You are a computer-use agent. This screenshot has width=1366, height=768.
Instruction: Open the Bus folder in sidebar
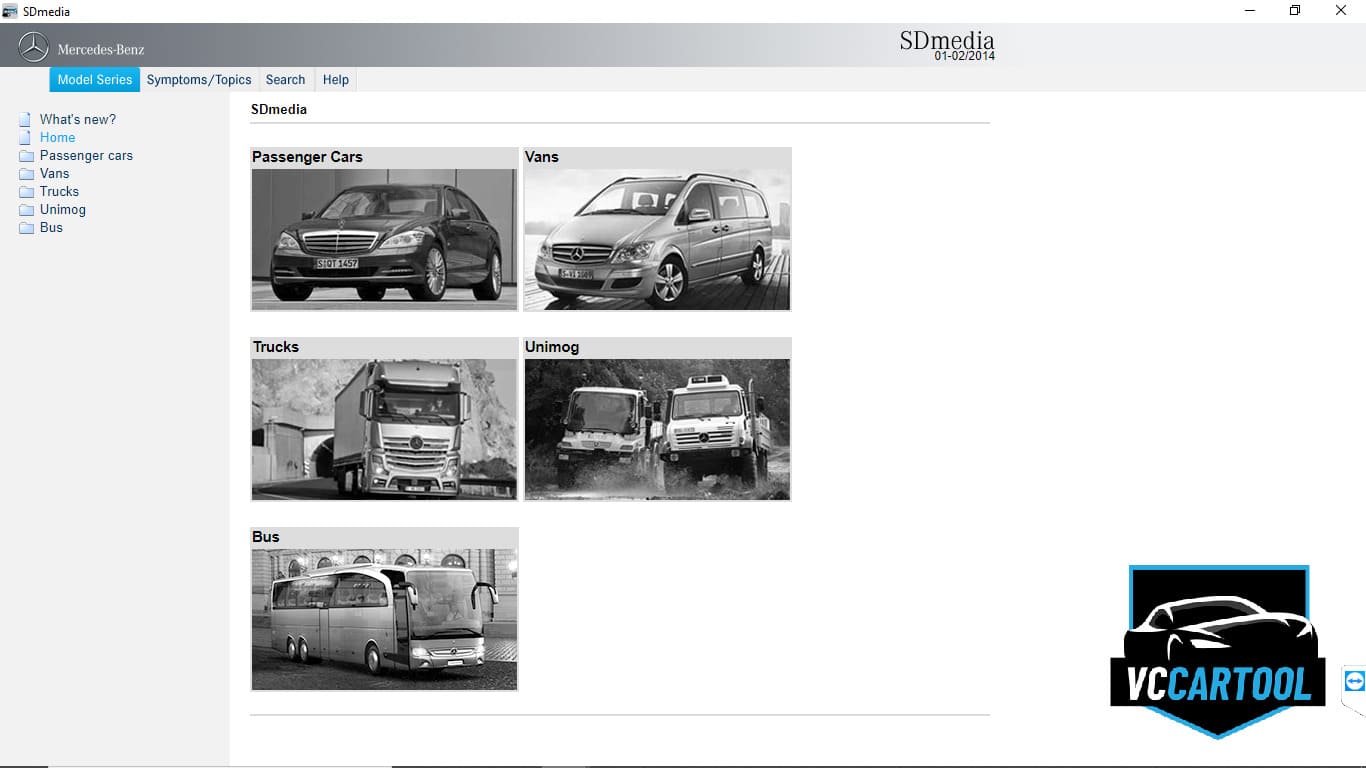(51, 227)
